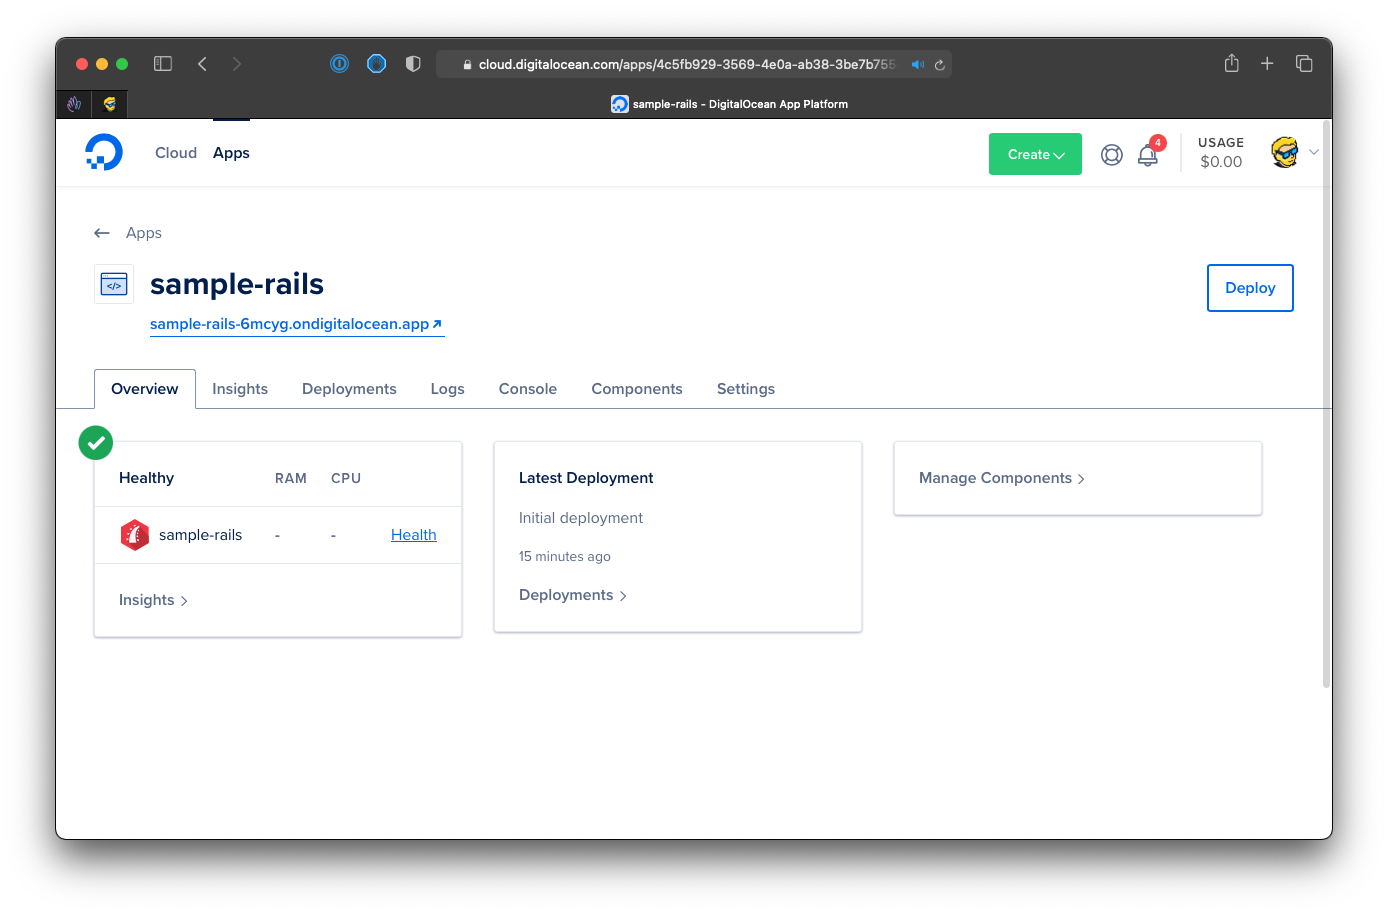Click the user avatar icon
Image resolution: width=1388 pixels, height=913 pixels.
pos(1284,153)
